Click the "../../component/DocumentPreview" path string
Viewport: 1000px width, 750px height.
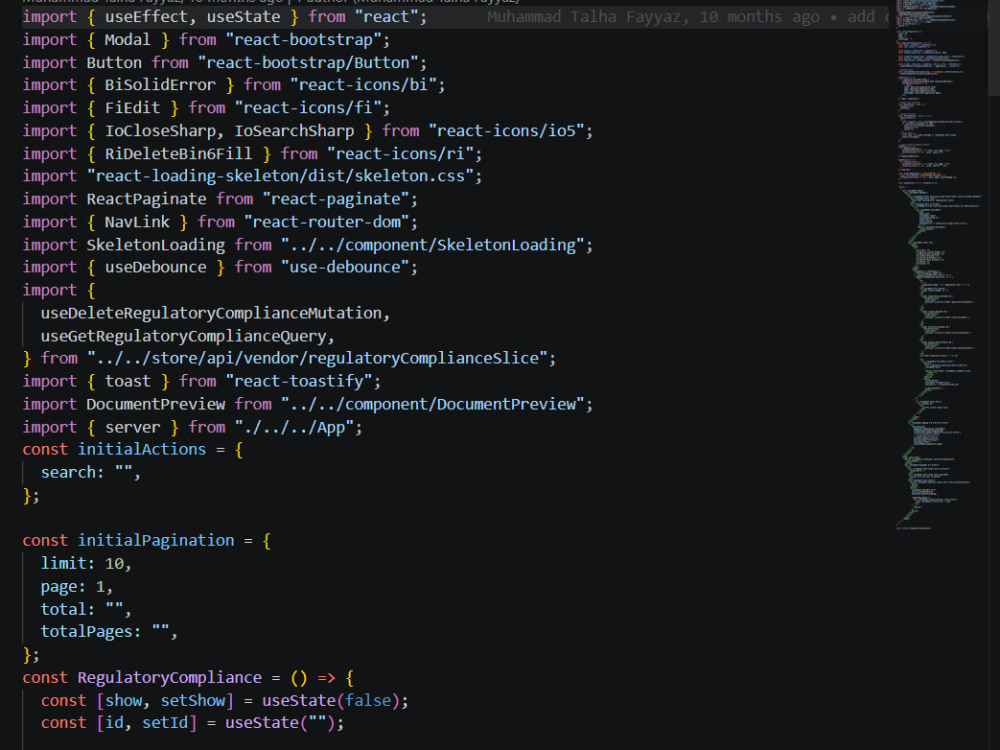[x=432, y=404]
